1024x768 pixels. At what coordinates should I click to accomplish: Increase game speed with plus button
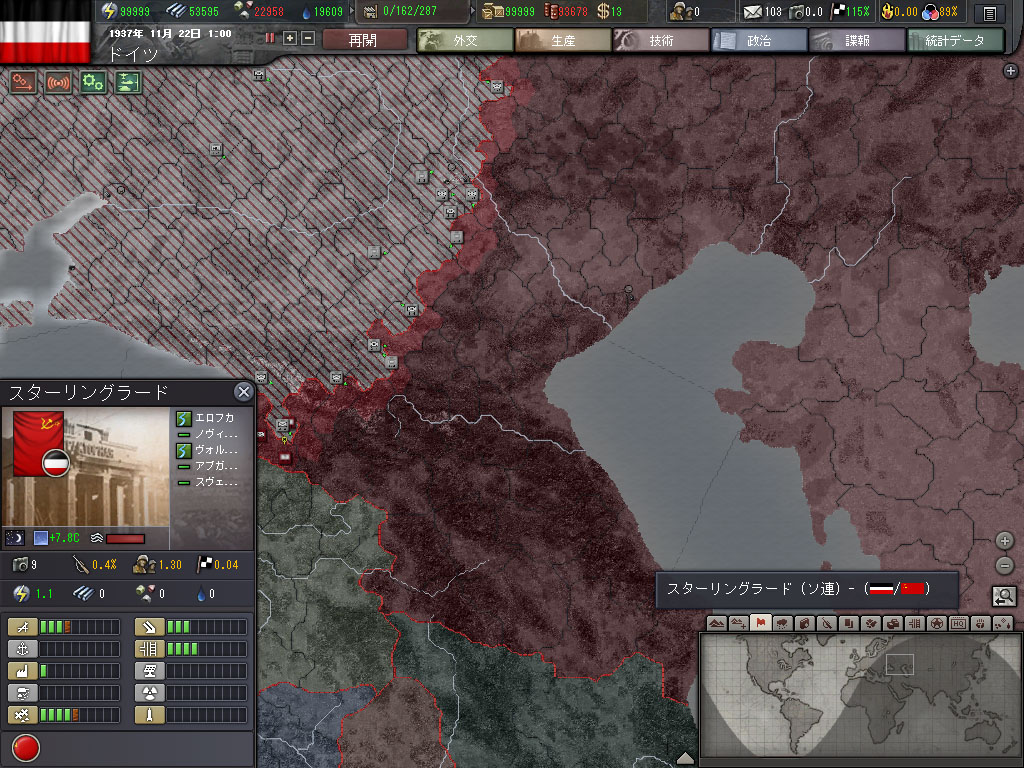[x=290, y=39]
